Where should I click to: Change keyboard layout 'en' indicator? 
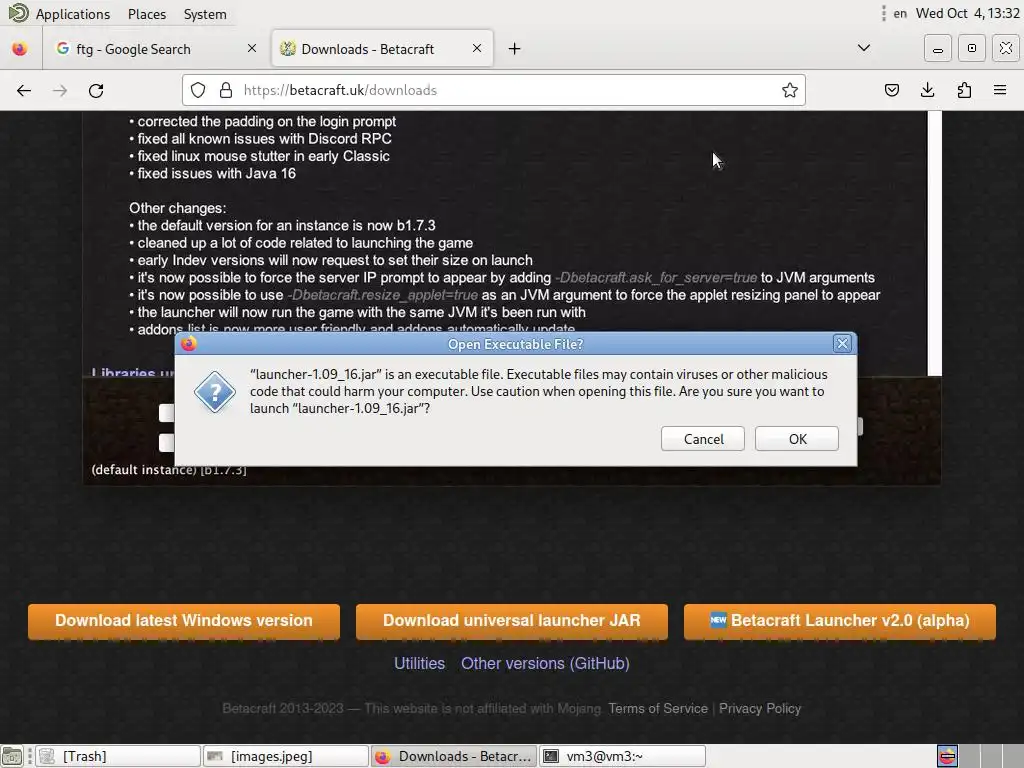pos(900,13)
